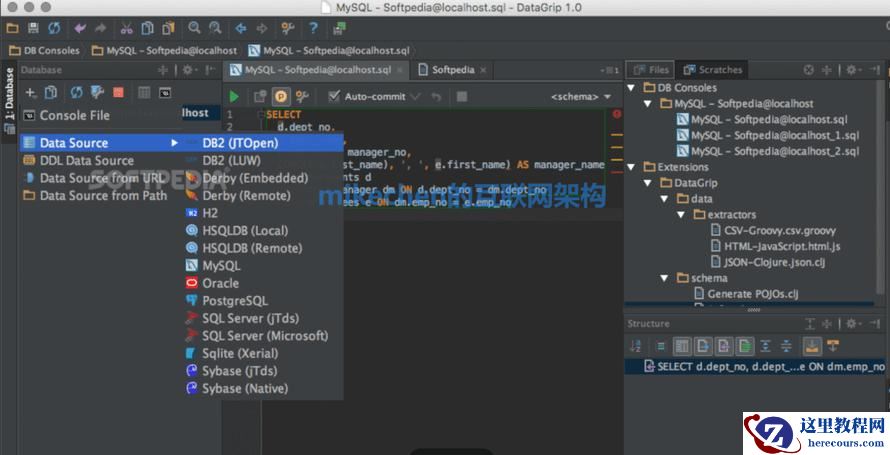Click the grey Redo arrow icon
Viewport: 890px width, 455px height.
pos(100,28)
